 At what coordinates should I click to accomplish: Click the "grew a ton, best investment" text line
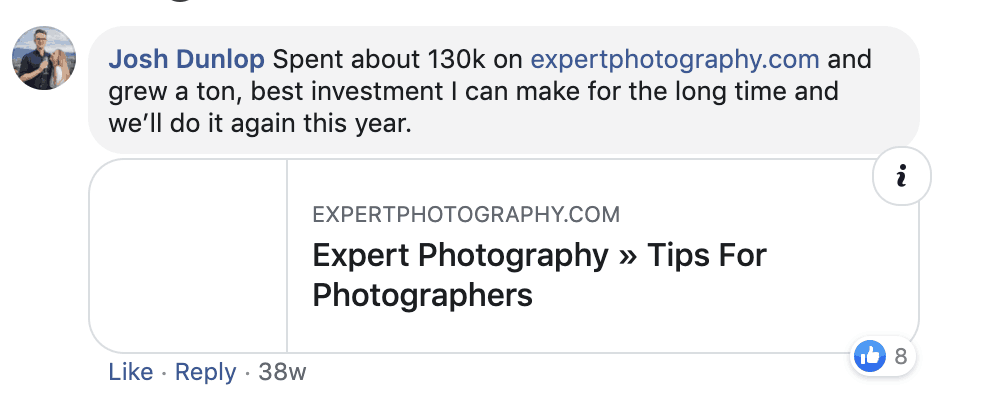(x=300, y=94)
